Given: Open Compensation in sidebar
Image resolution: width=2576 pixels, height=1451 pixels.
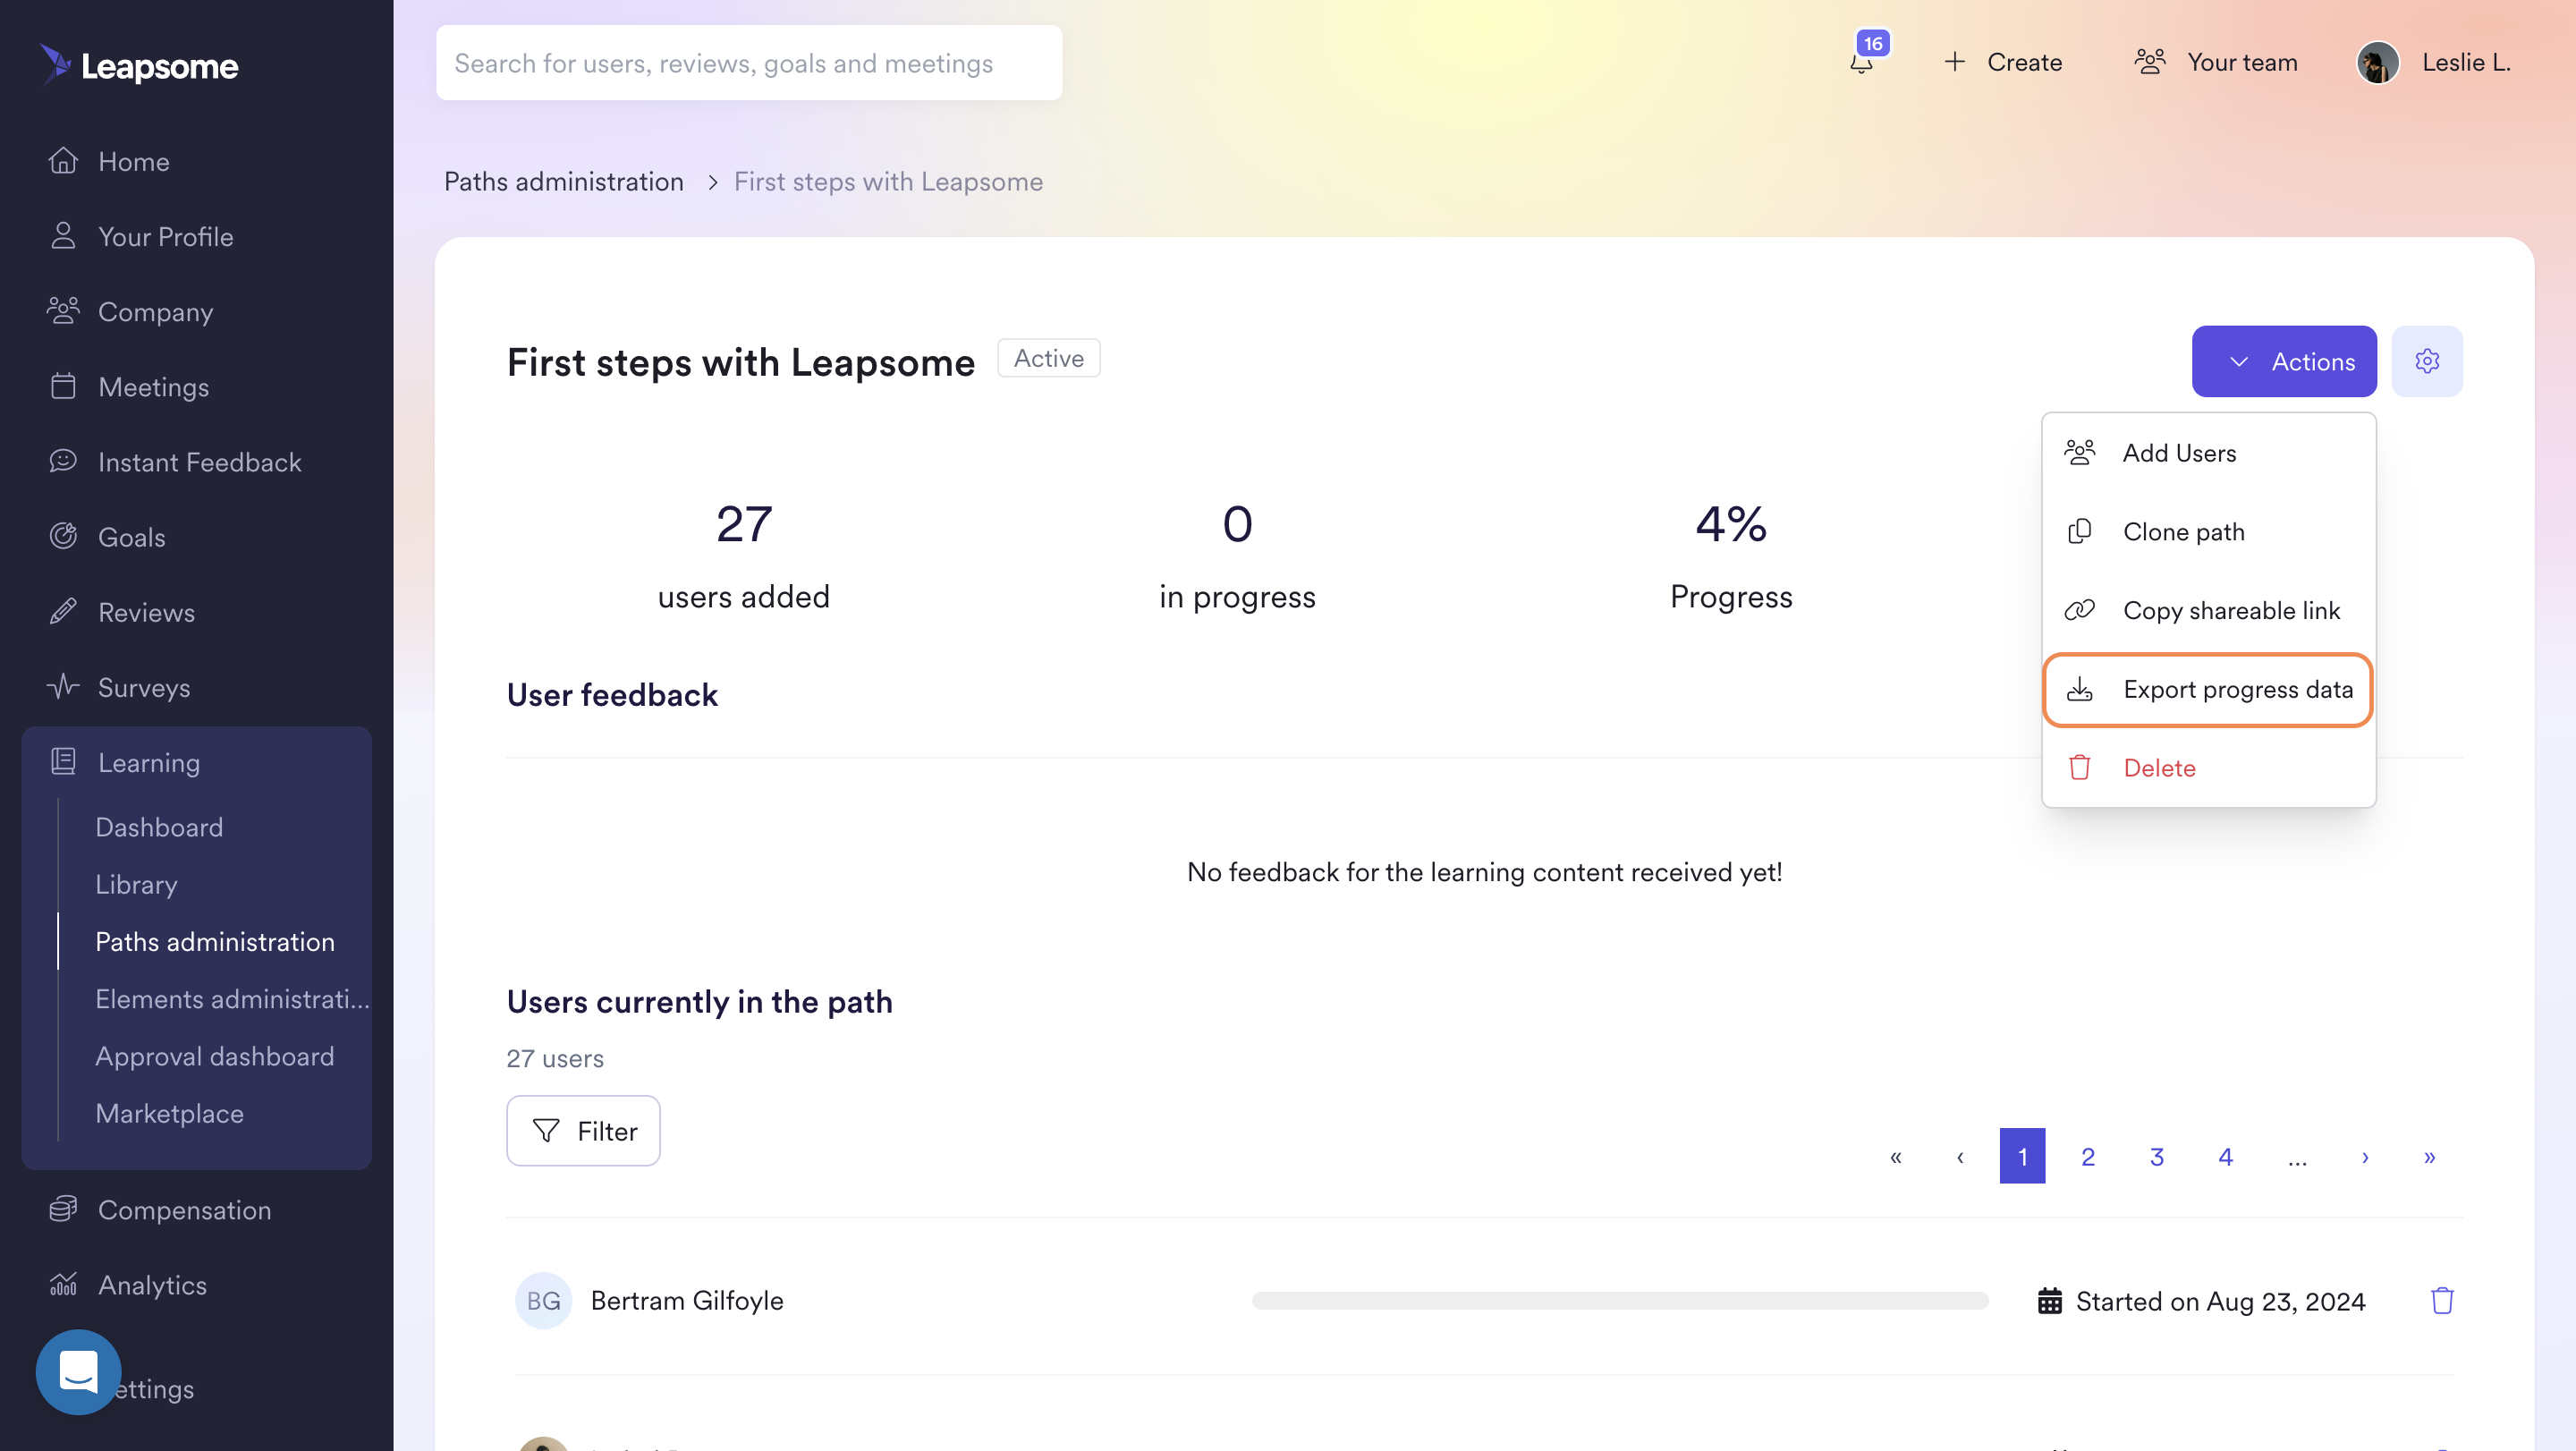Looking at the screenshot, I should (160, 1209).
